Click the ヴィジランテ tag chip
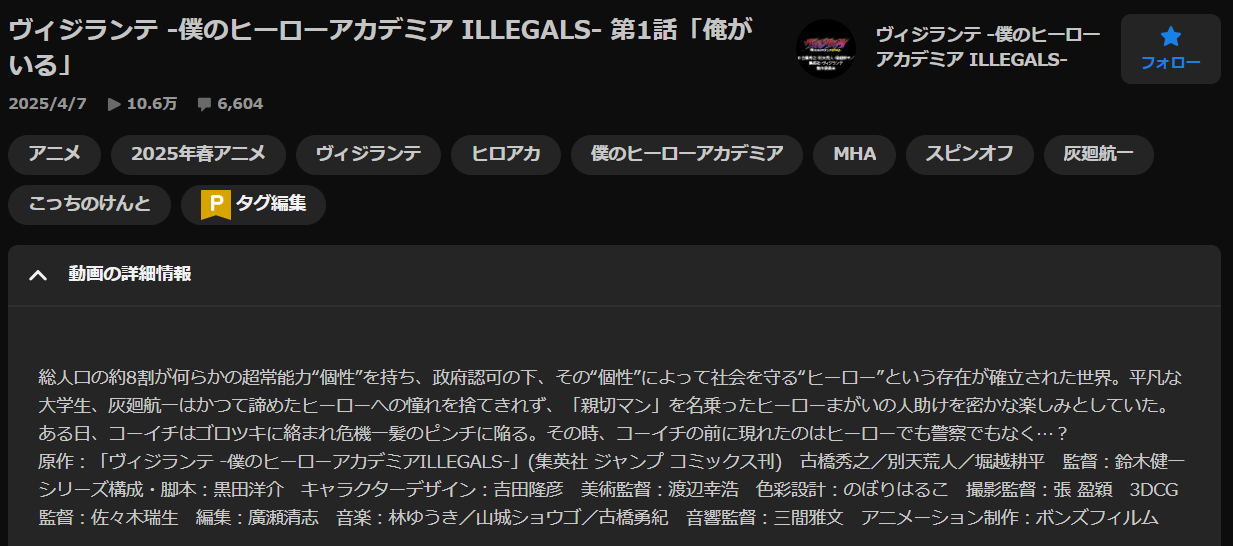 pyautogui.click(x=368, y=154)
